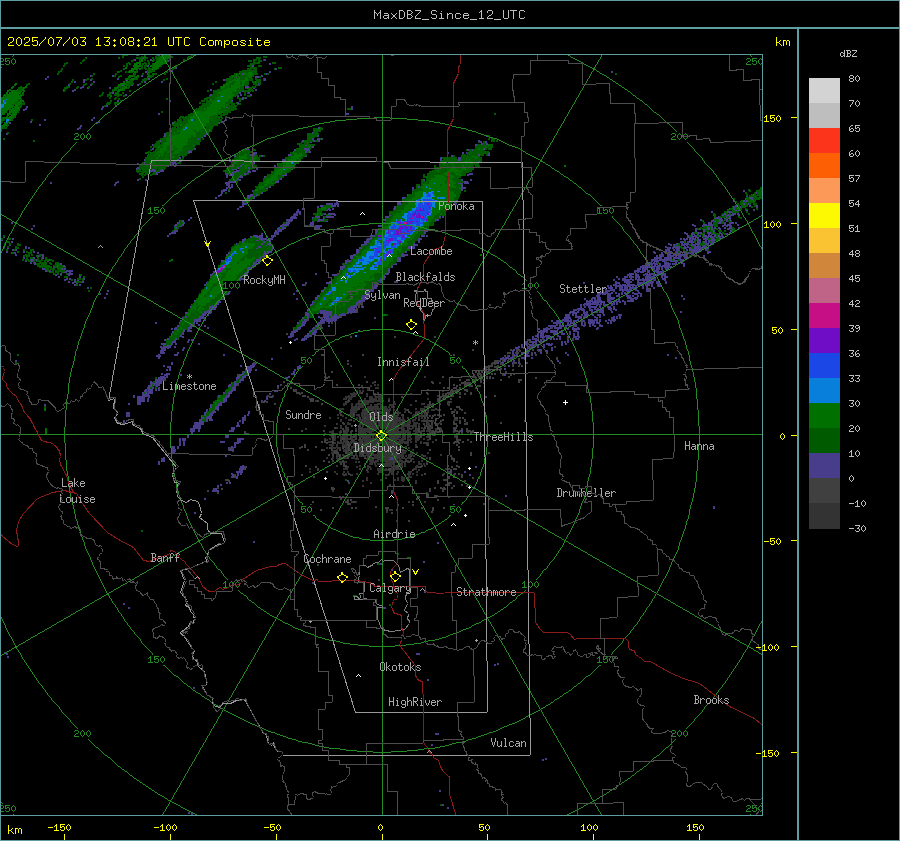Click the Stettler city label
Screen dimensions: 900x841
point(583,289)
